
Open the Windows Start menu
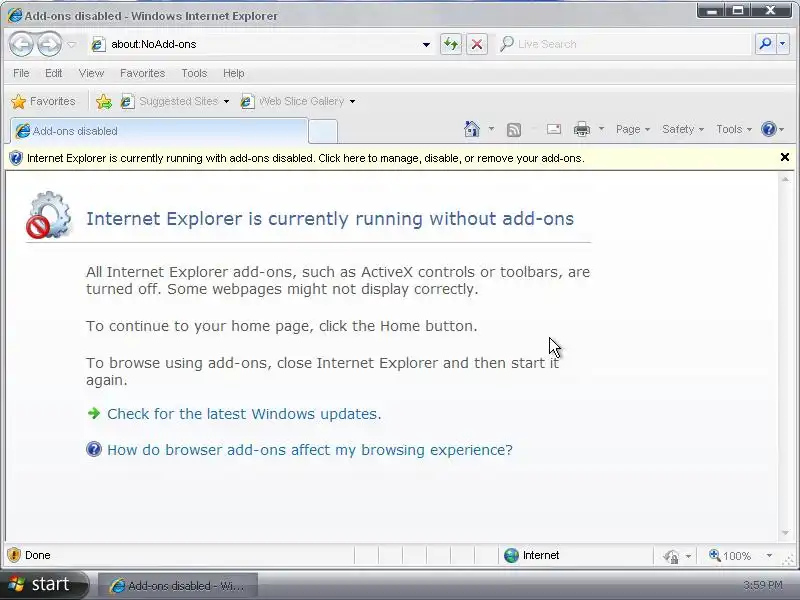(x=44, y=585)
